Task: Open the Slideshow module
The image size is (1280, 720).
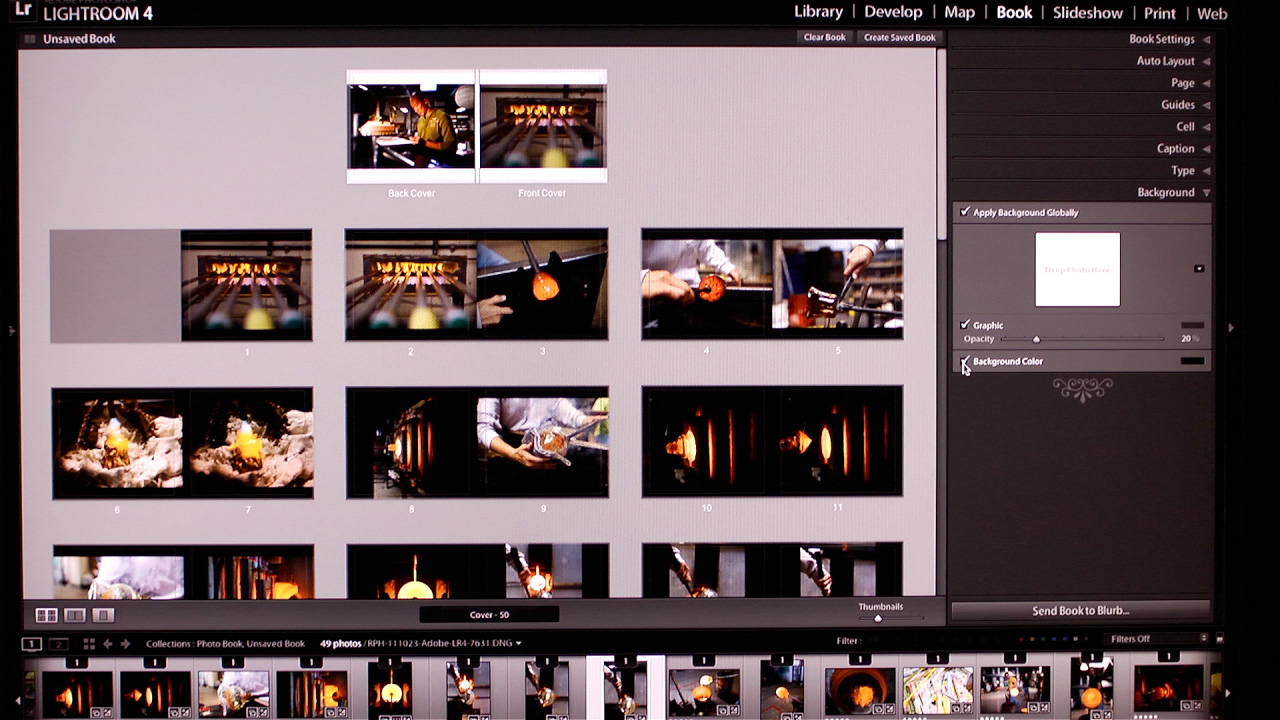Action: pyautogui.click(x=1087, y=12)
